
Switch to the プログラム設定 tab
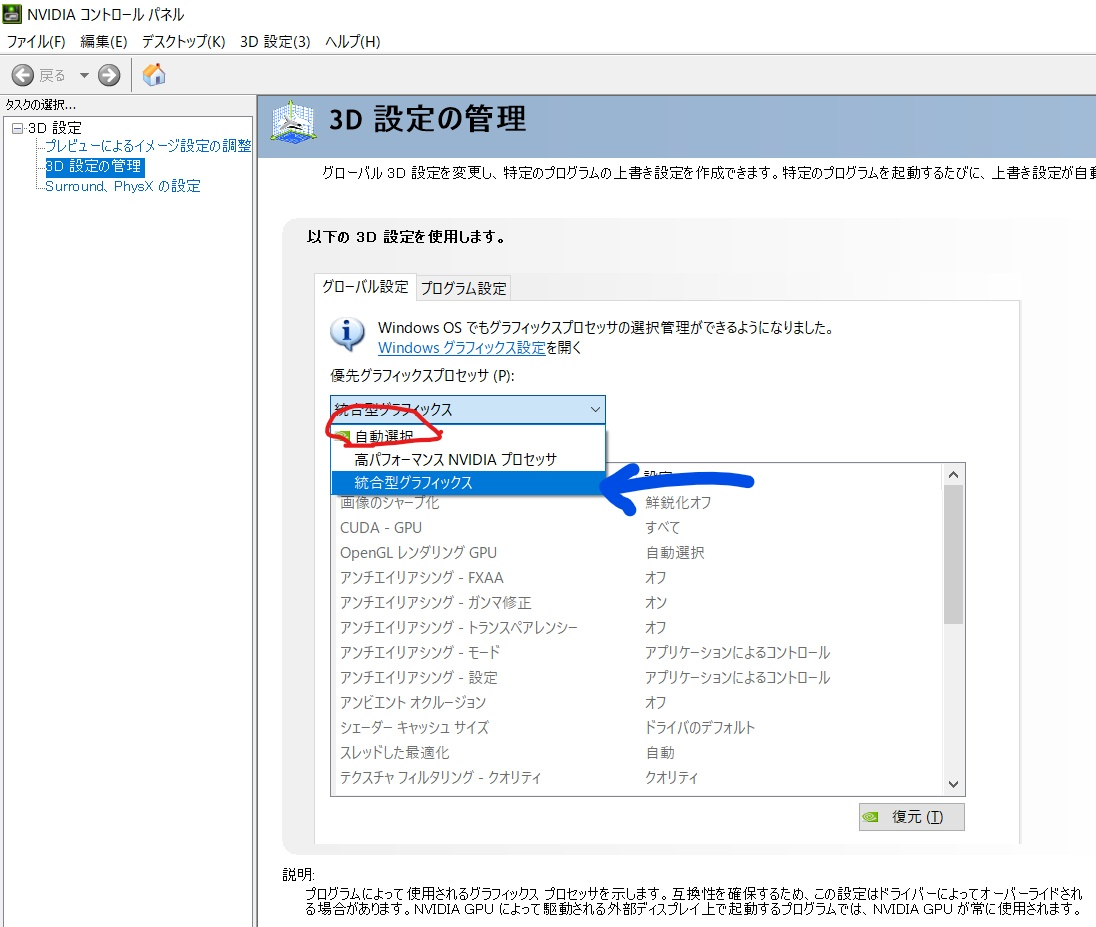point(463,288)
